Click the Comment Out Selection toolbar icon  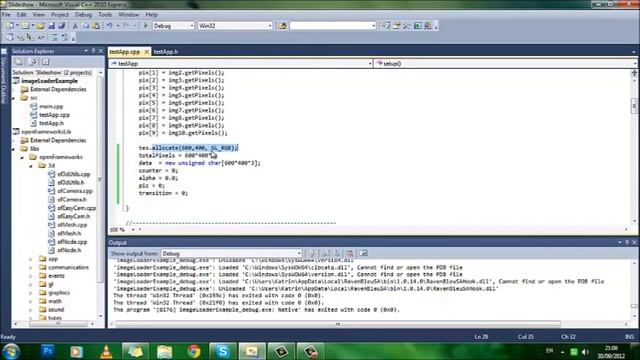[54, 38]
